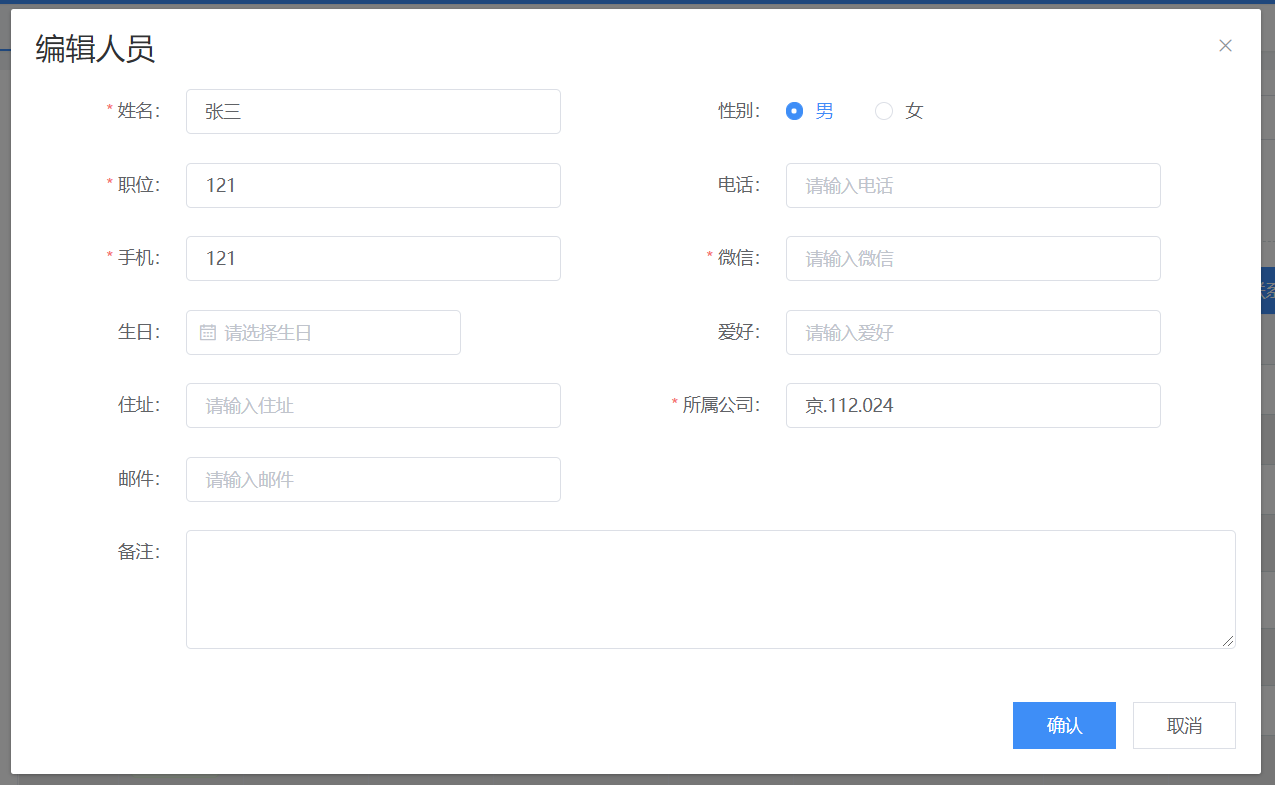Focus the 爱好 input field

(x=972, y=333)
